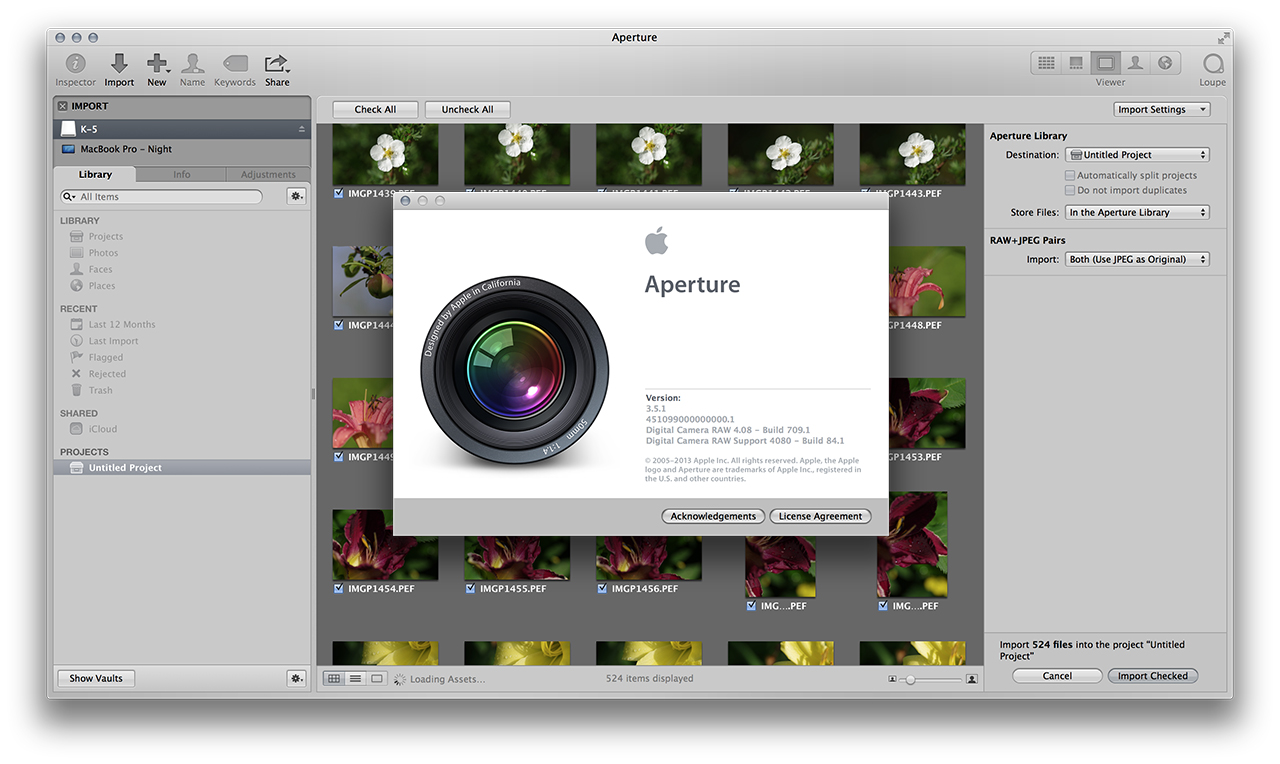Open RAW+JPEG Import pairs dropdown
1280x764 pixels.
click(1137, 259)
